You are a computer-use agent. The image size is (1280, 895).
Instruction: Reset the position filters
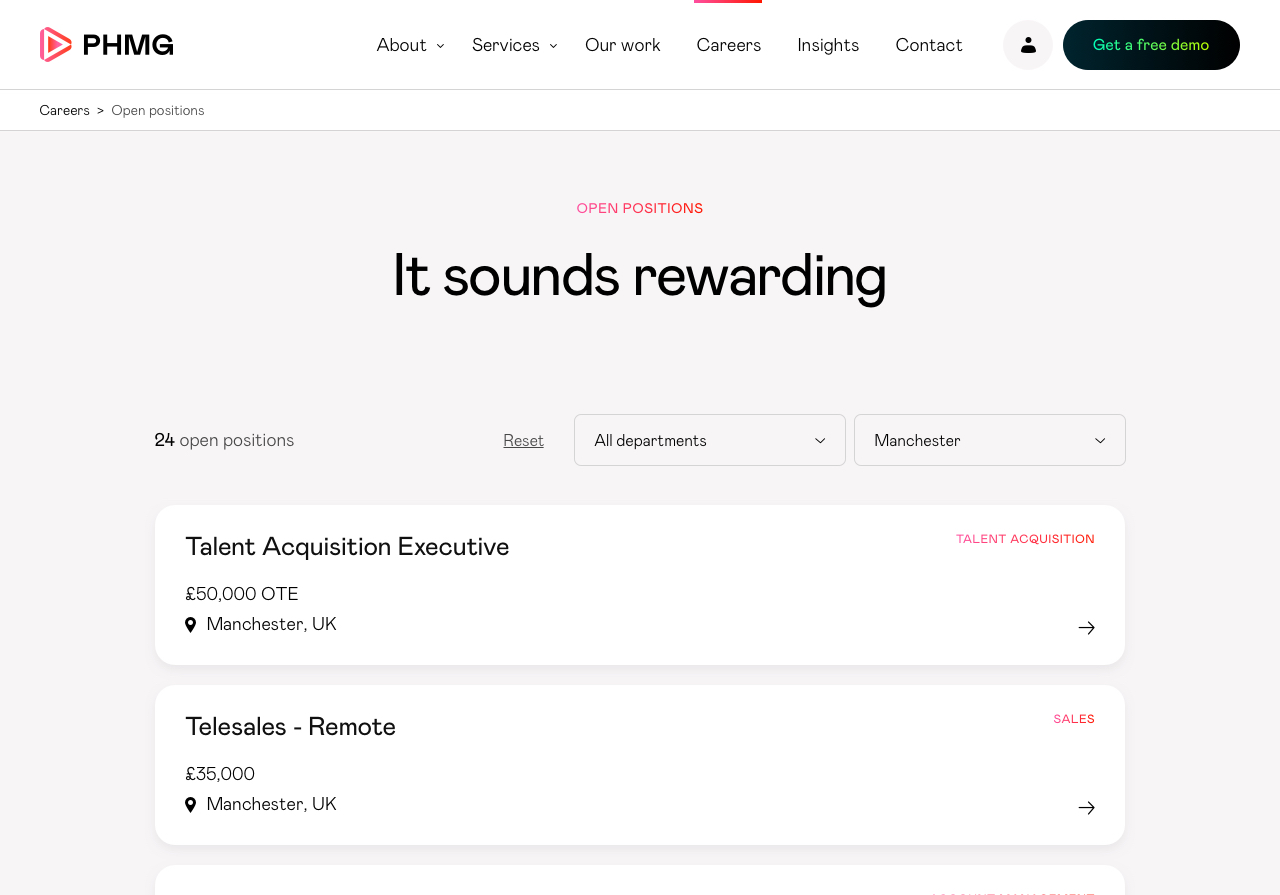tap(524, 441)
